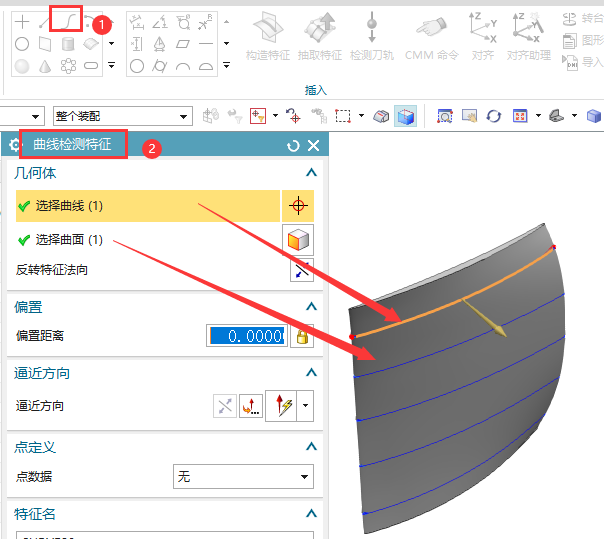Select the Curve inspection feature icon

tap(67, 20)
